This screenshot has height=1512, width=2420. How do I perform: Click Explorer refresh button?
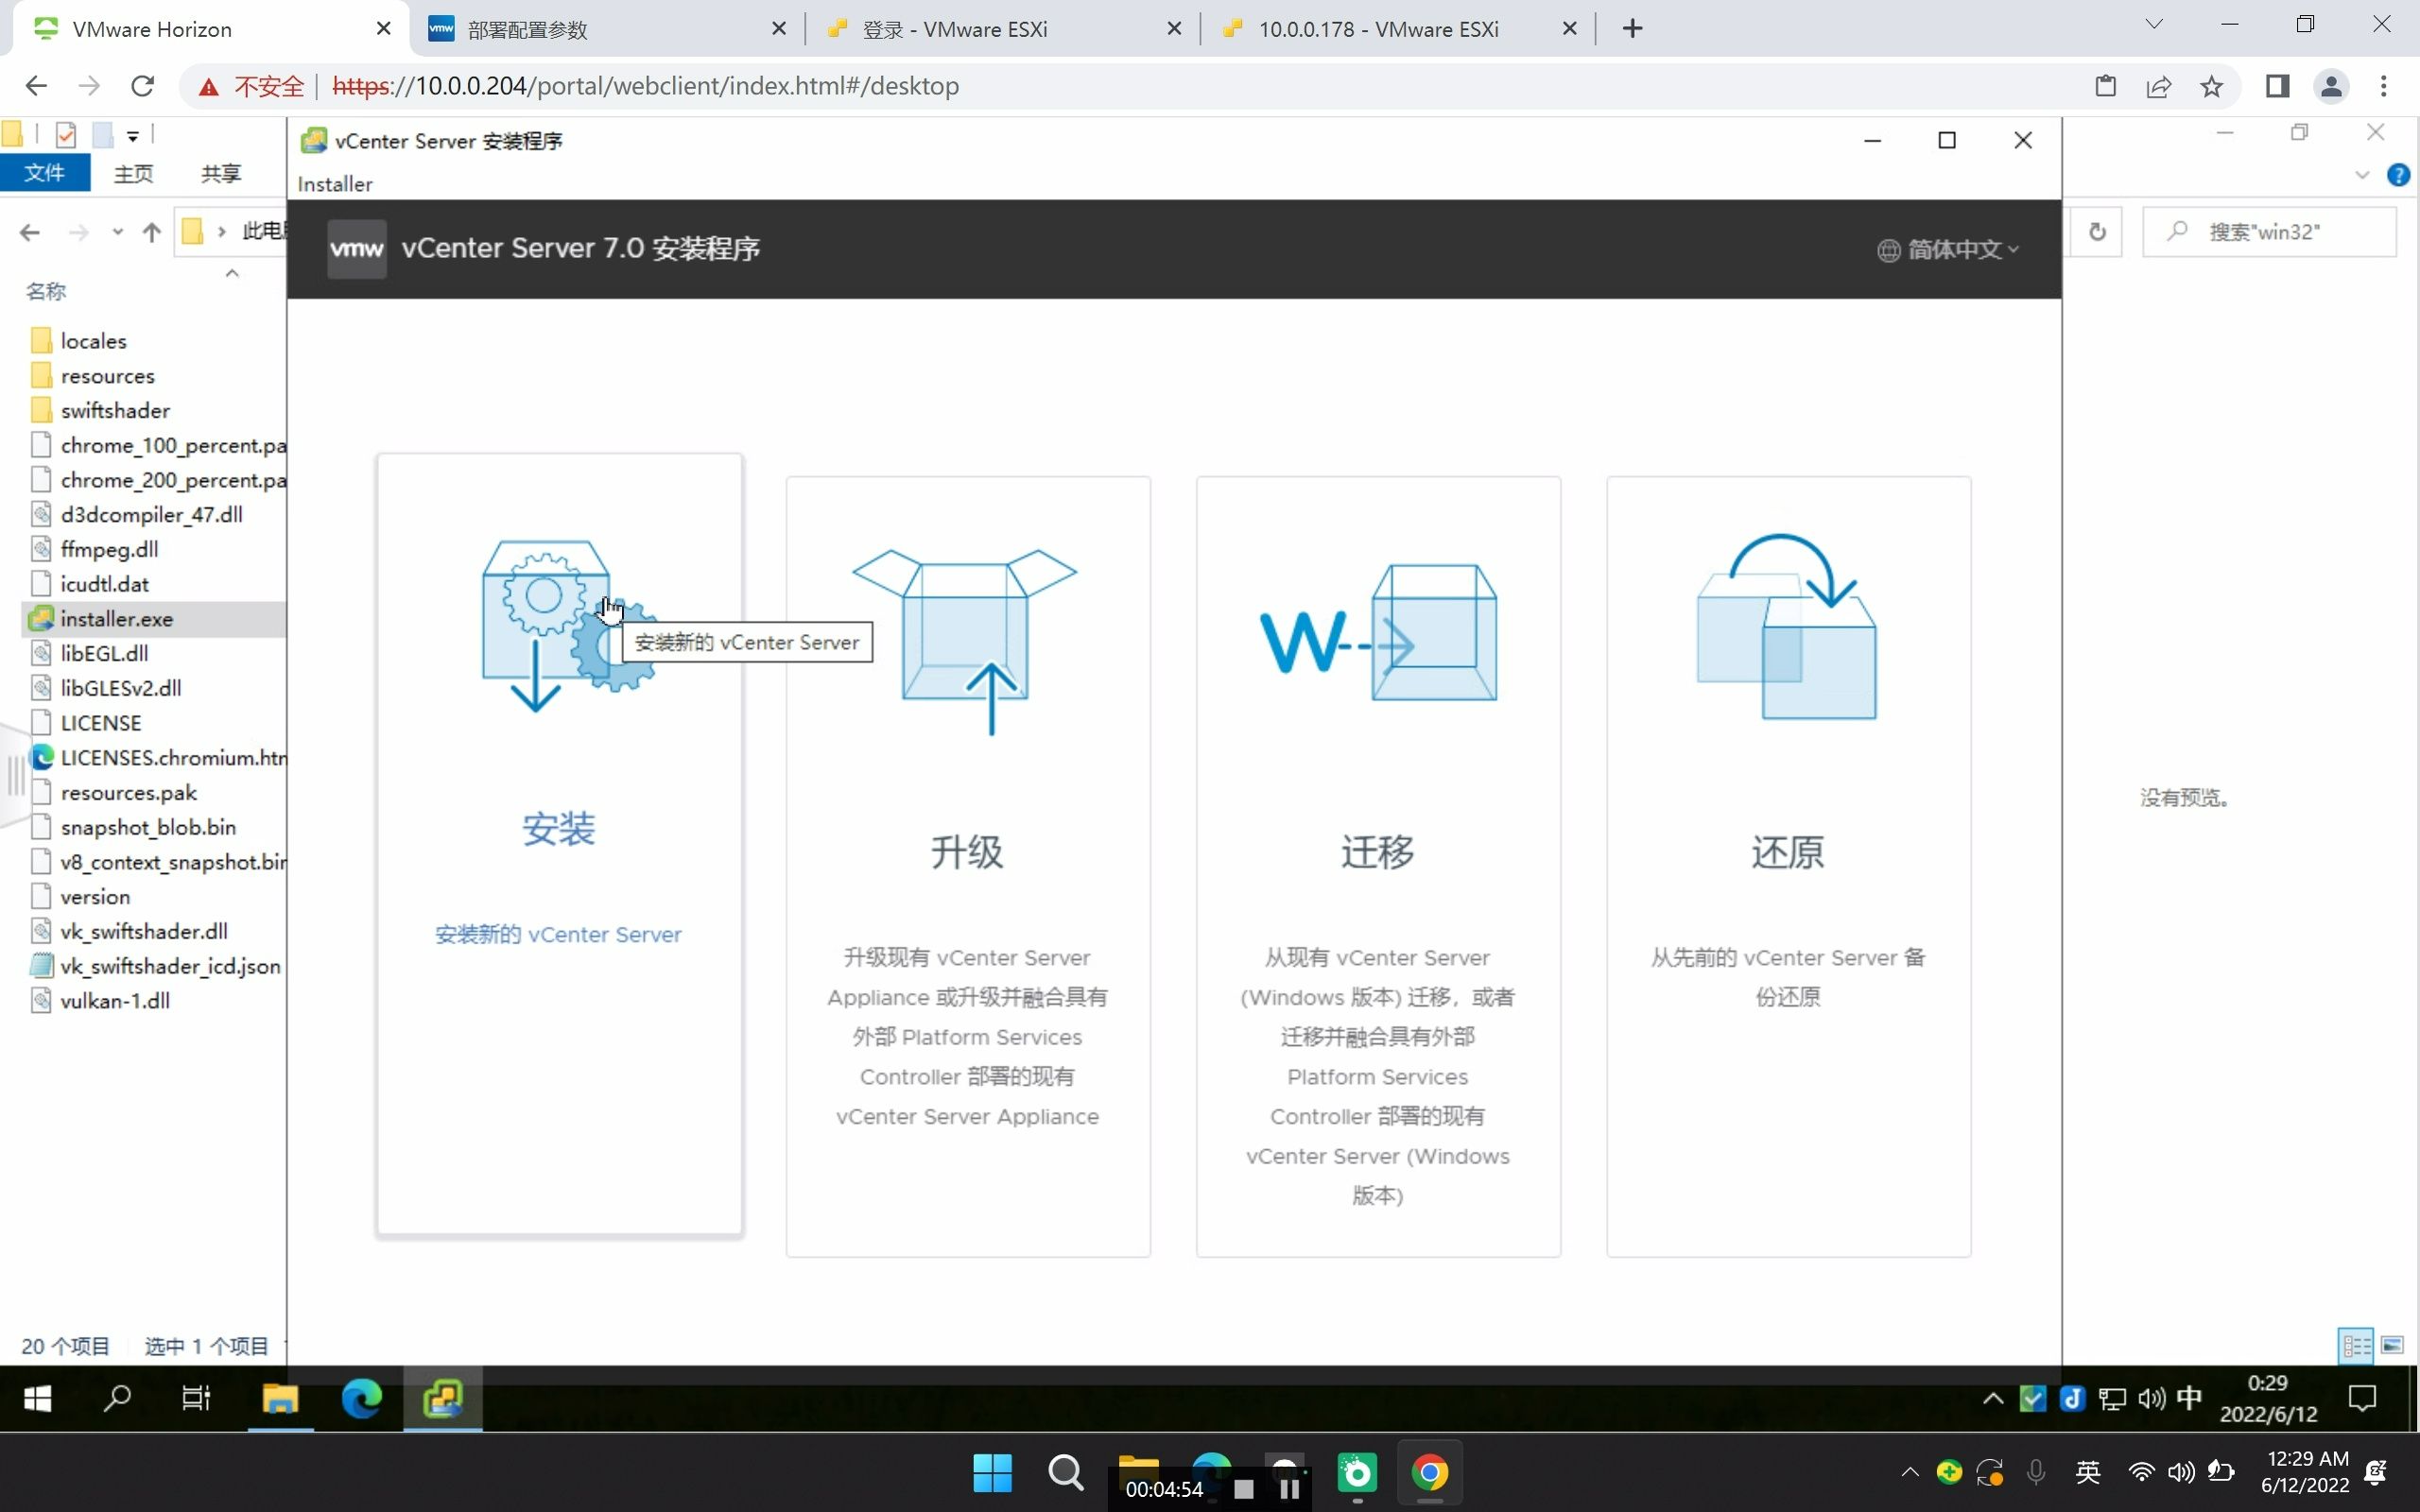pos(2097,232)
